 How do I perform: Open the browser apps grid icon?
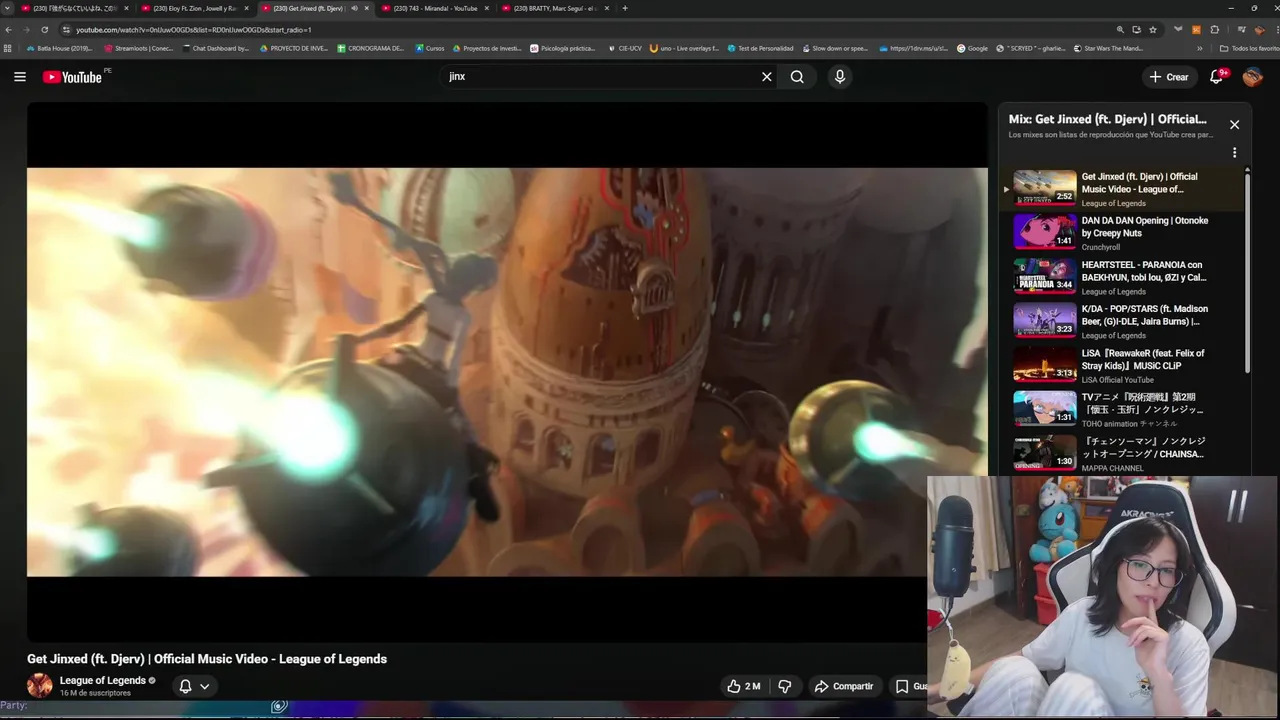click(9, 48)
